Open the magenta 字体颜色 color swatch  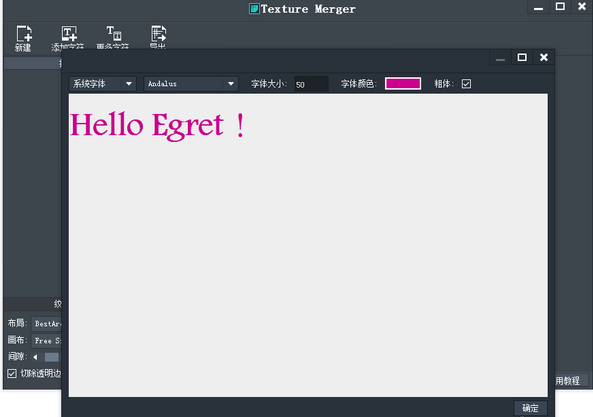[403, 84]
